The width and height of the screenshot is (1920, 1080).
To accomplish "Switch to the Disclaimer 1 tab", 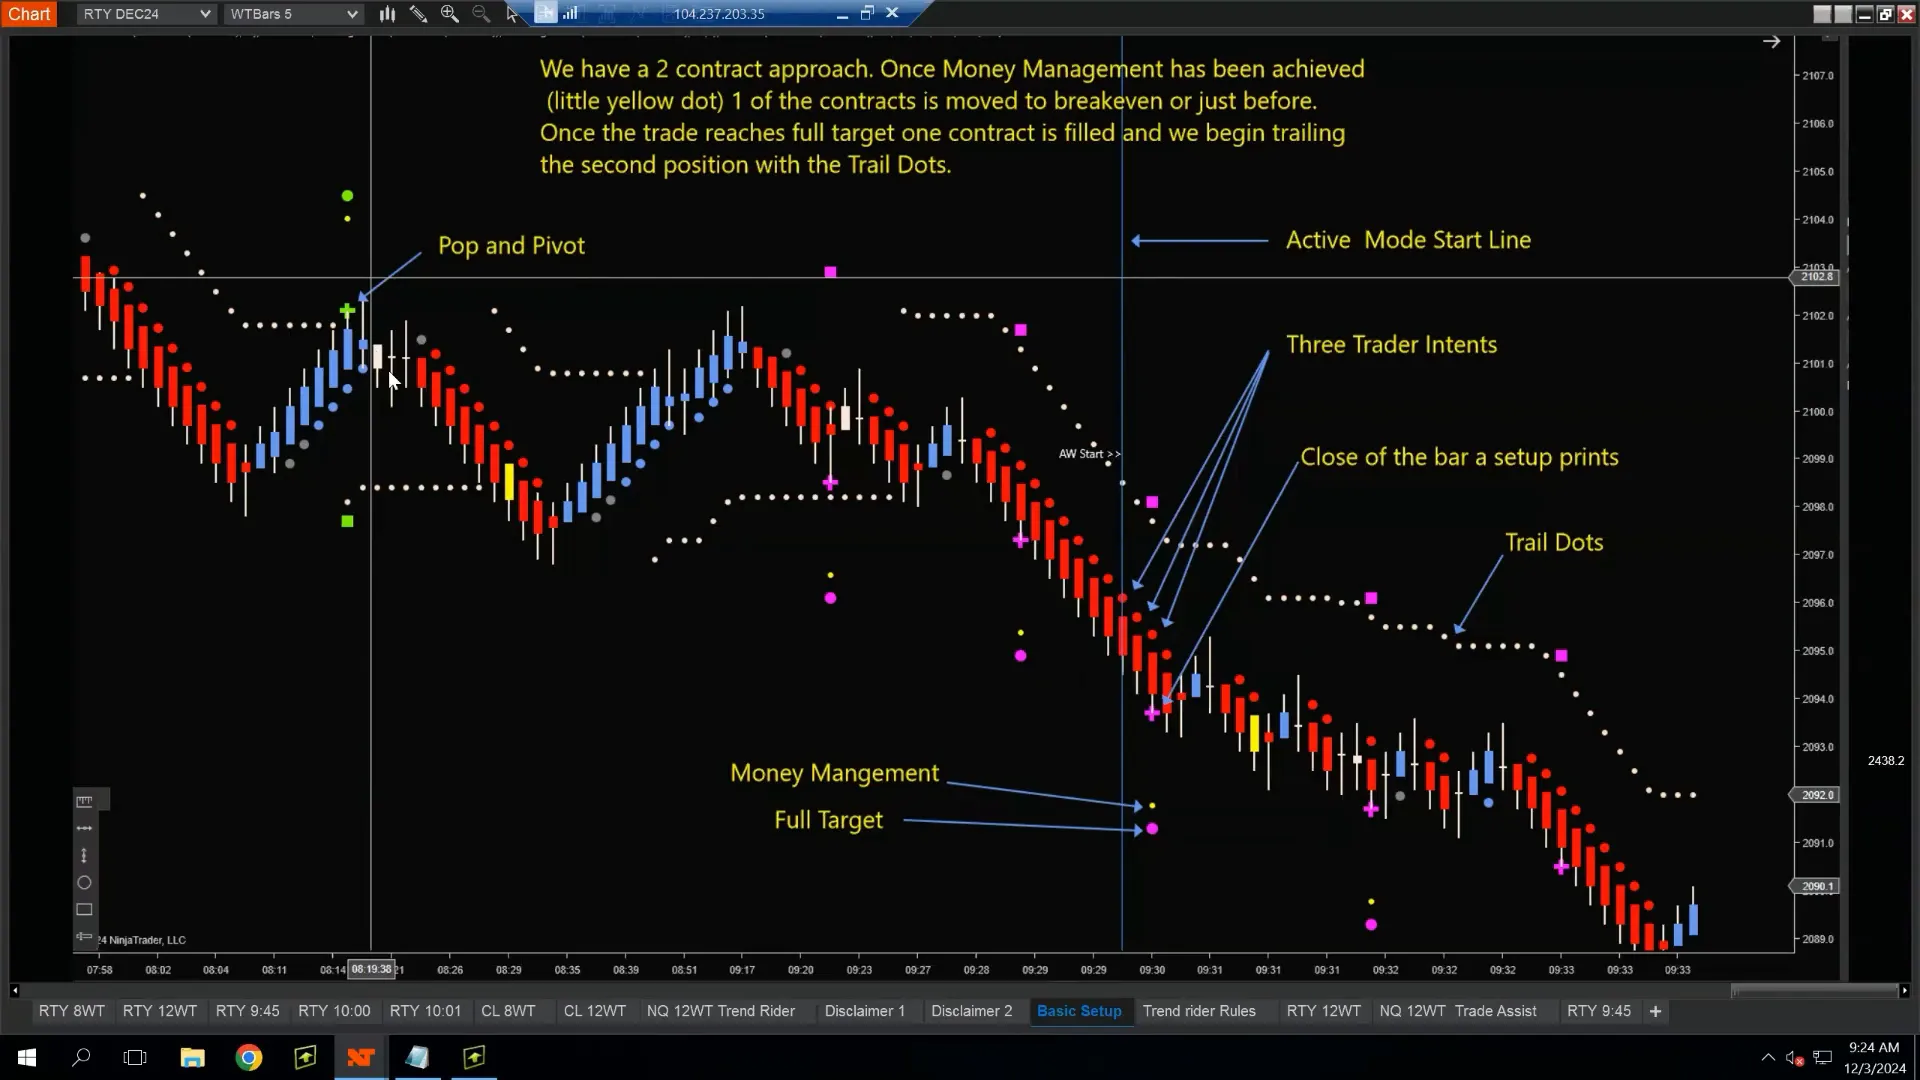I will tap(865, 1011).
